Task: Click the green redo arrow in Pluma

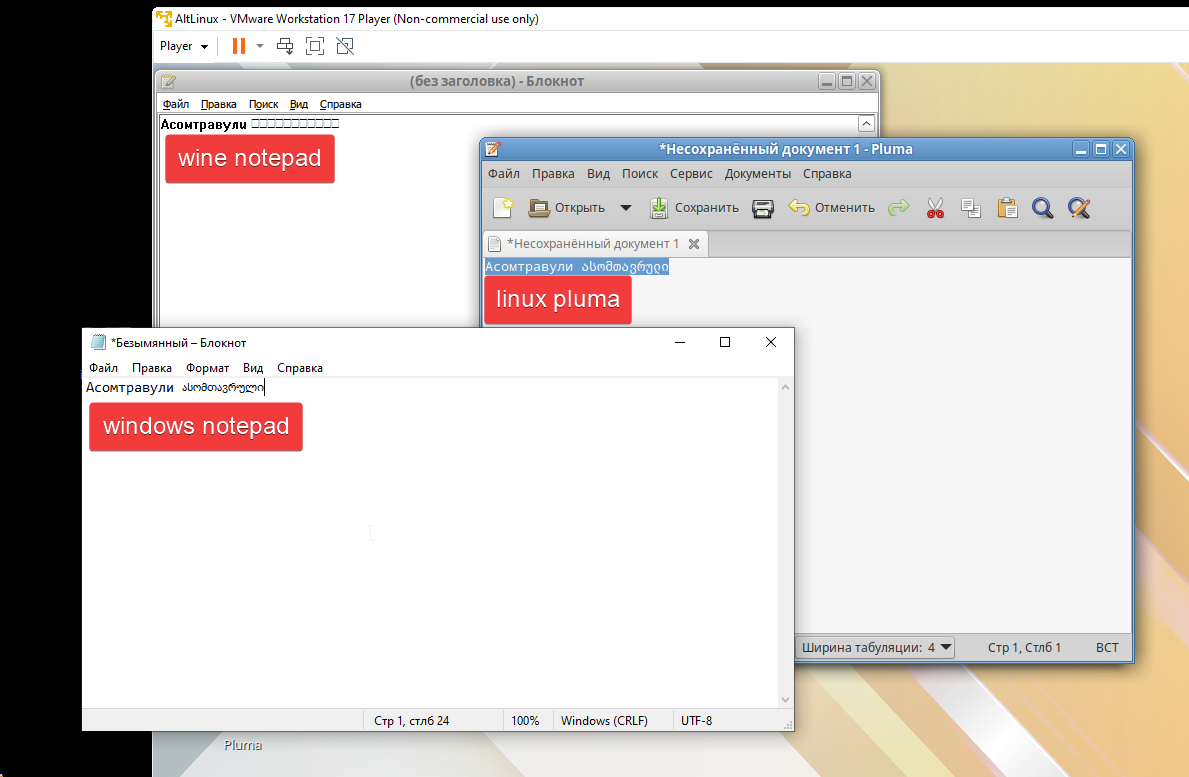Action: click(899, 208)
